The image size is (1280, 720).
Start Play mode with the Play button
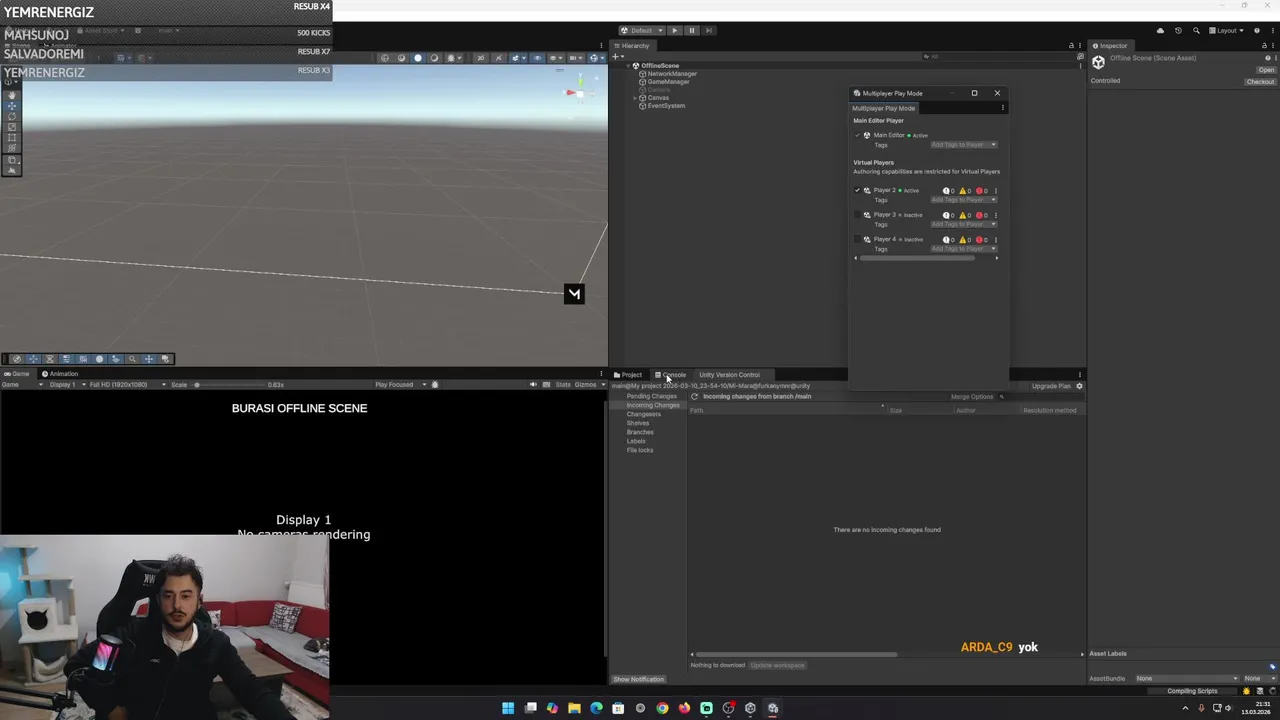[x=674, y=30]
